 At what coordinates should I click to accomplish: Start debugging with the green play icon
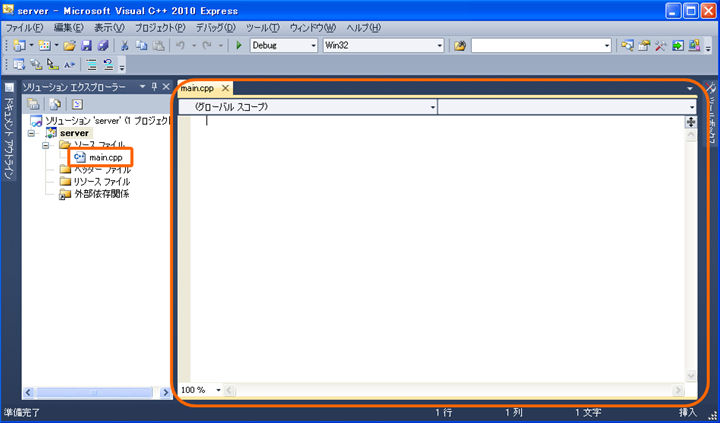239,45
